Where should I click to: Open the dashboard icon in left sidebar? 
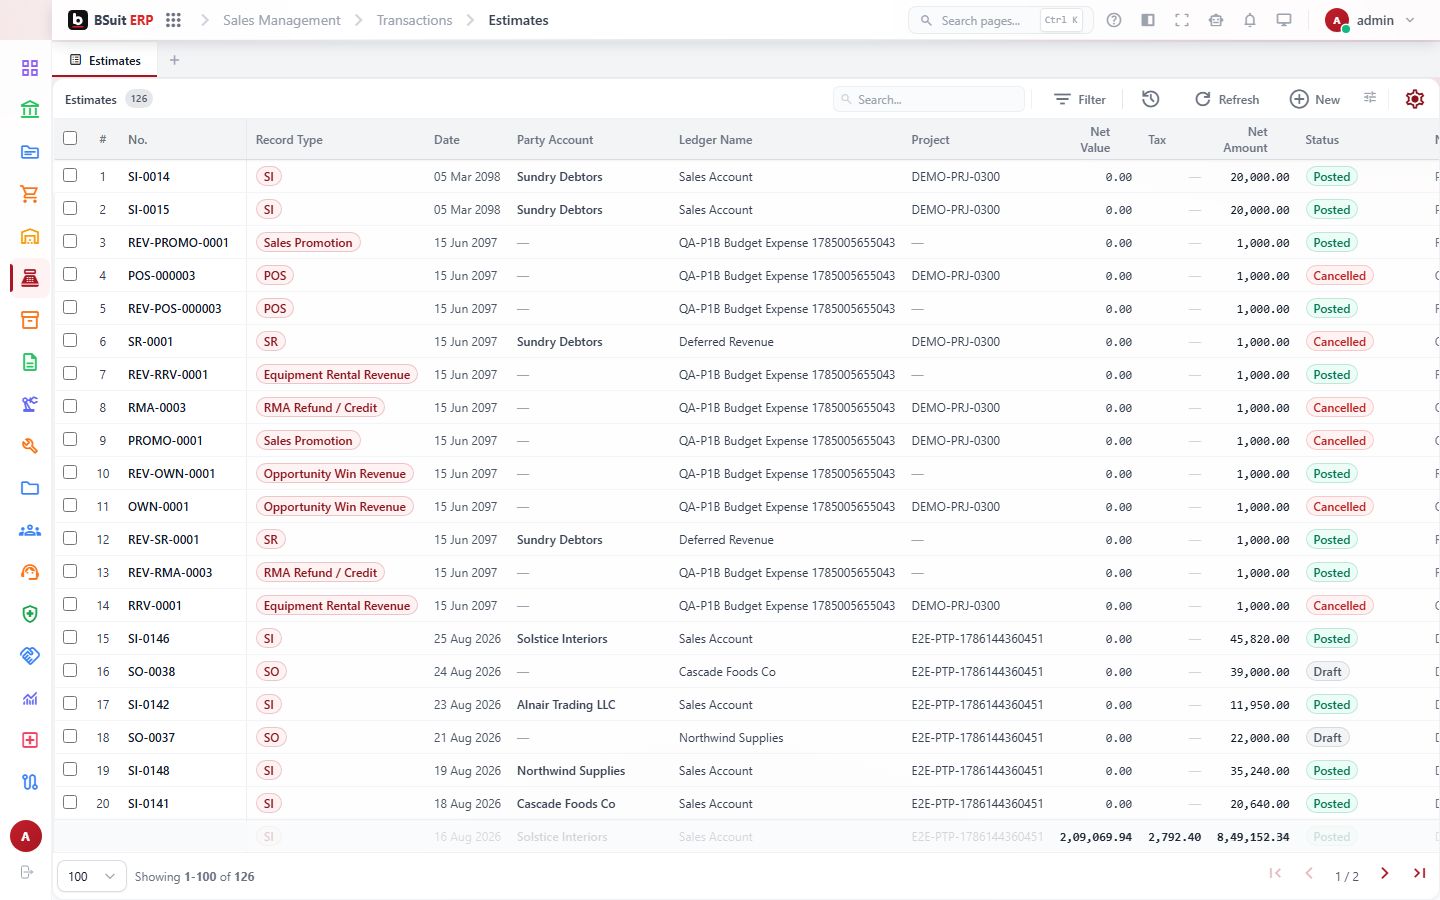30,68
